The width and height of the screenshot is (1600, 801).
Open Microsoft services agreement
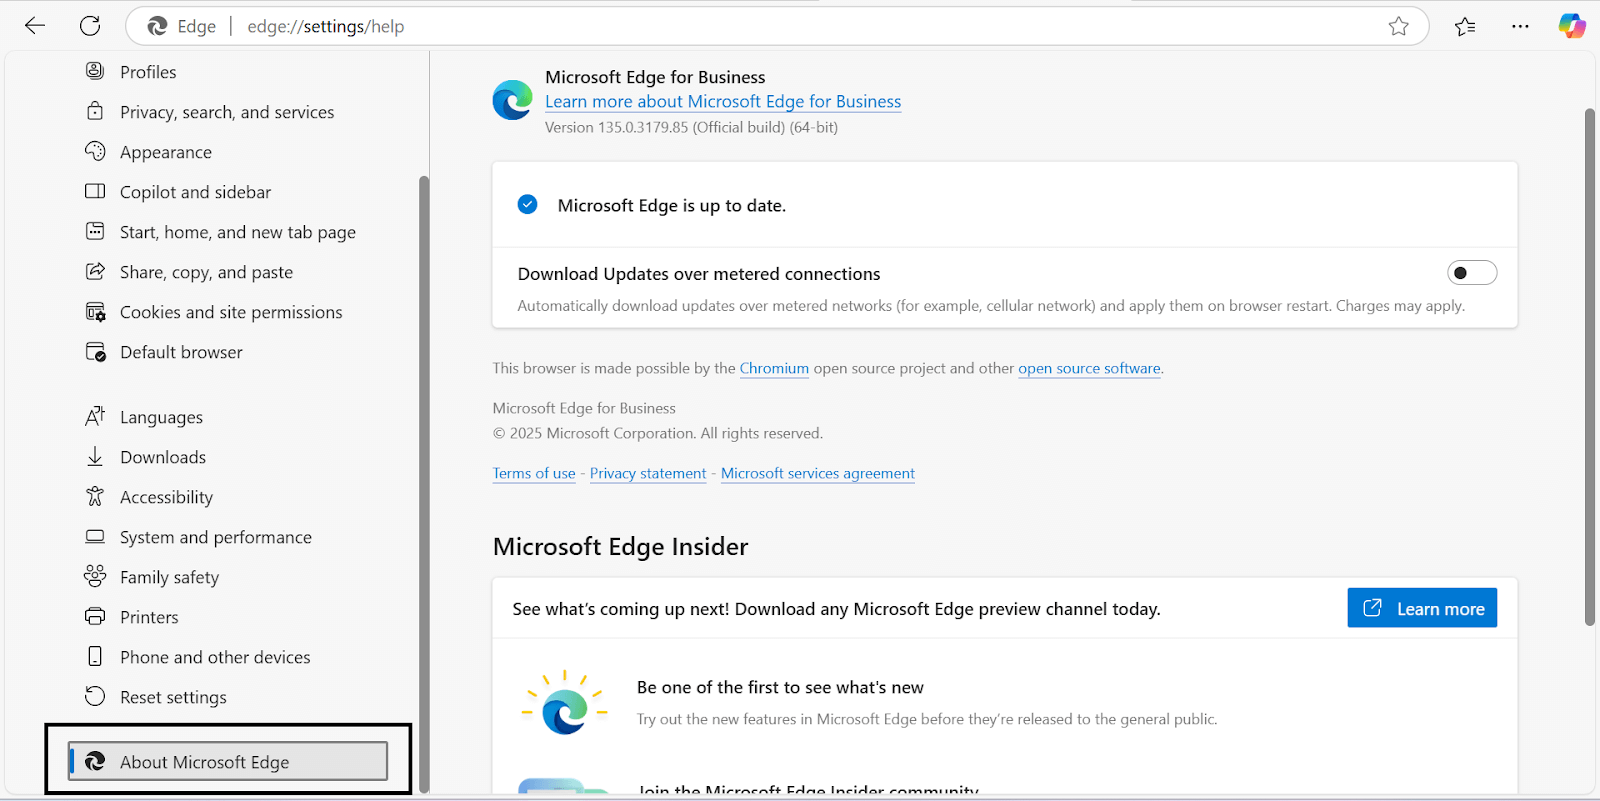(x=818, y=473)
